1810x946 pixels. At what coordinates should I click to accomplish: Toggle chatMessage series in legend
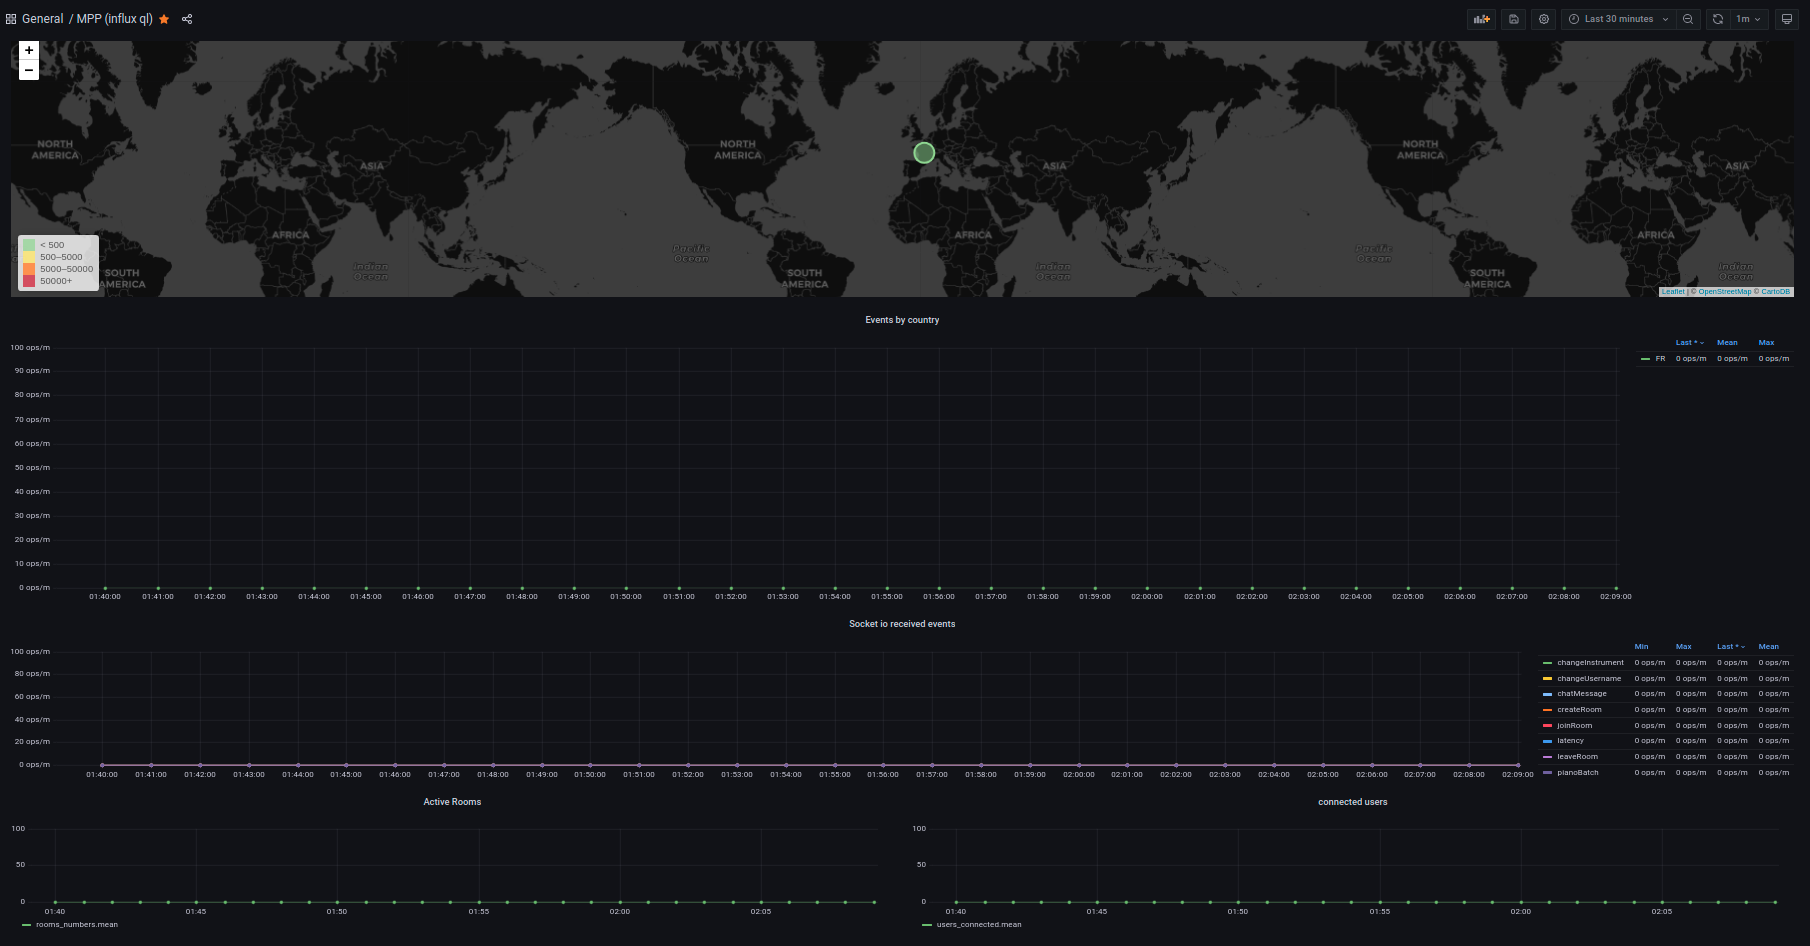(1581, 694)
